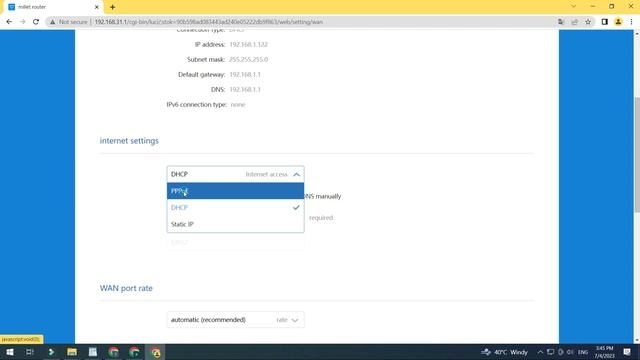640x360 pixels.
Task: Open the Windows Start menu
Action: pyautogui.click(x=9, y=352)
